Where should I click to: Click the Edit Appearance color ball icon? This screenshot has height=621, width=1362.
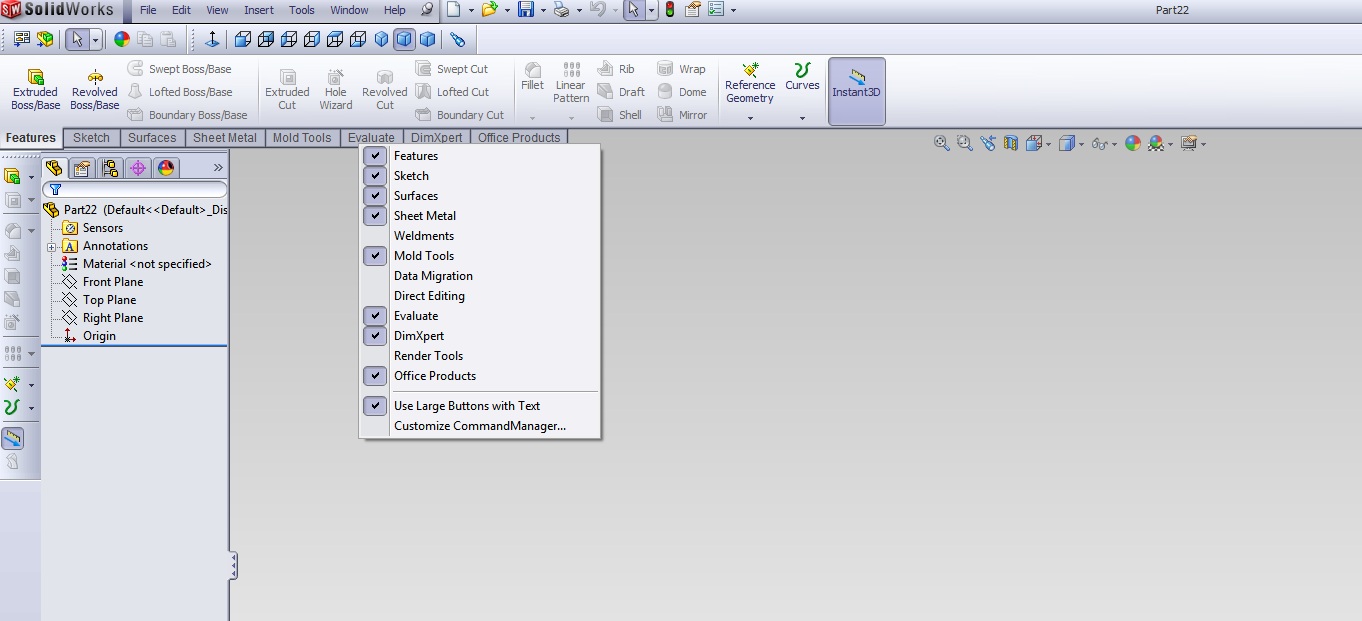(1133, 143)
